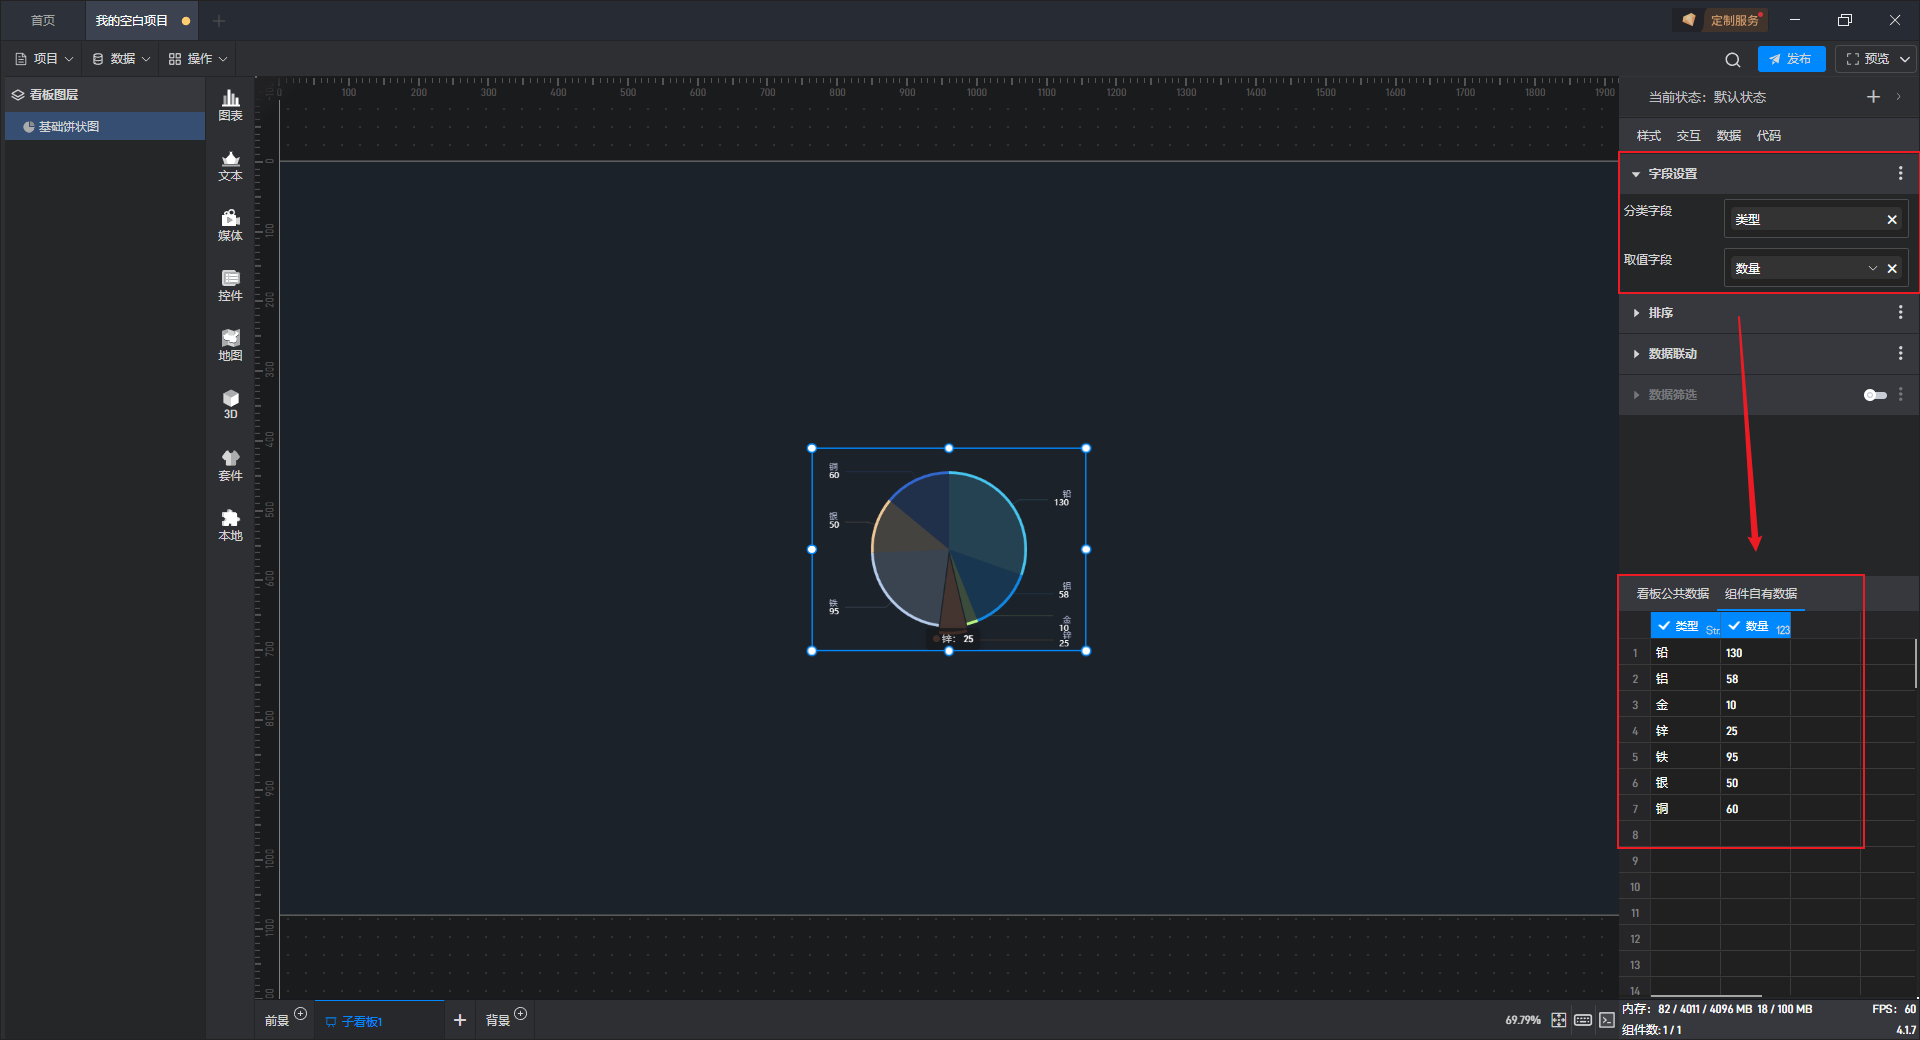Viewport: 1920px width, 1040px height.
Task: Open a new tab with plus
Action: (219, 20)
